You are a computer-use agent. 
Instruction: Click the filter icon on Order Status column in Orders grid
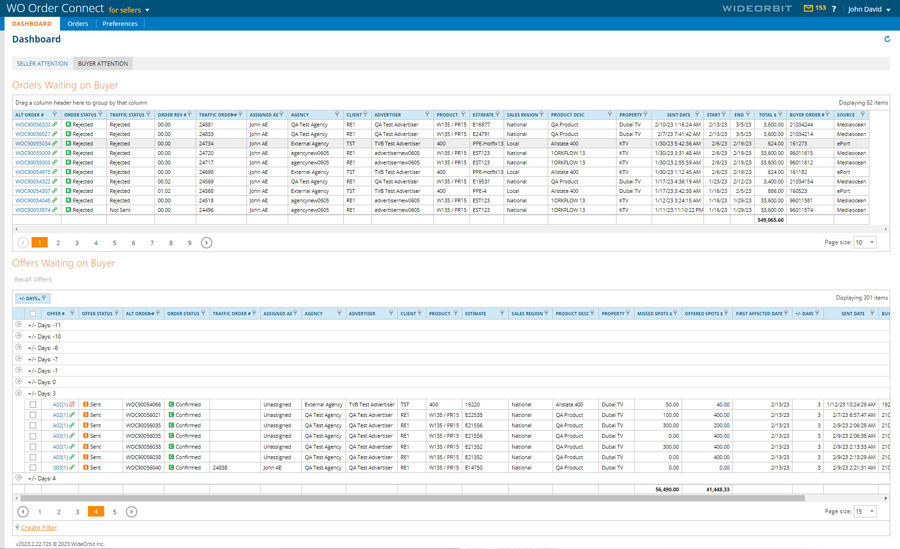[101, 115]
